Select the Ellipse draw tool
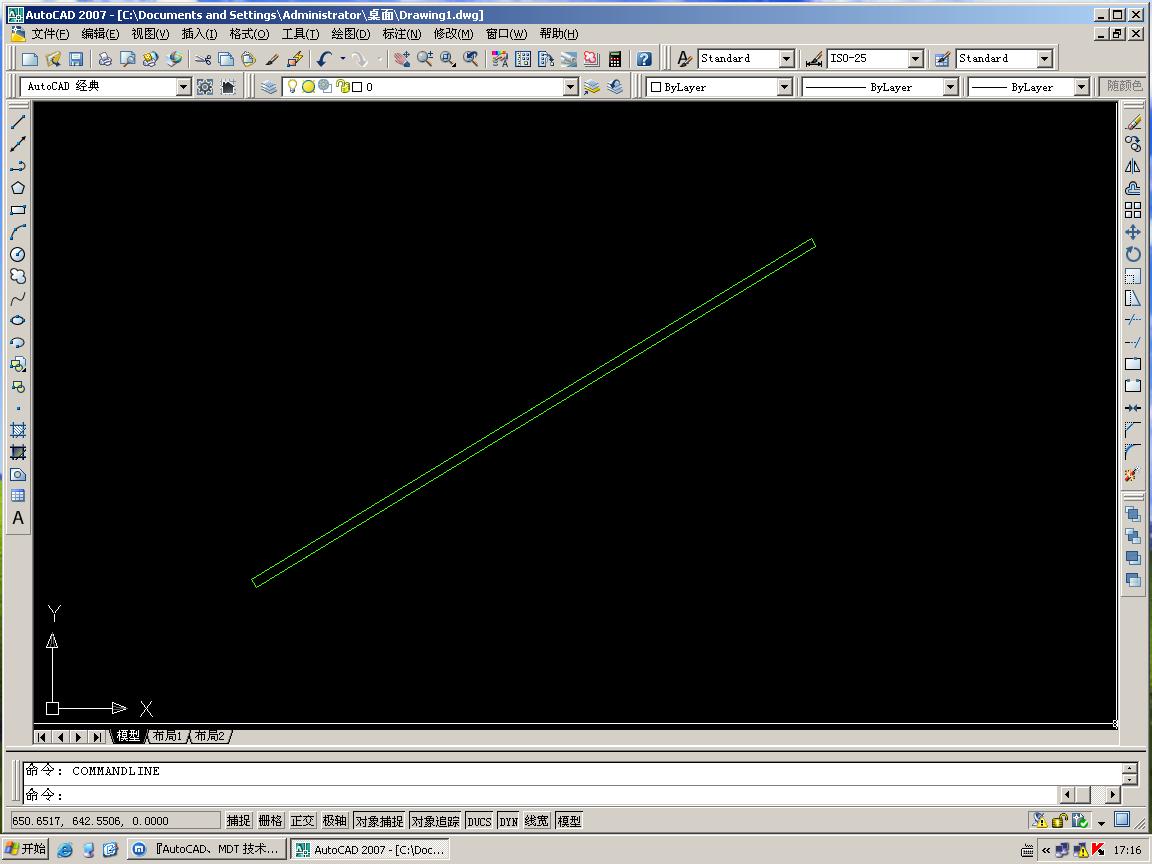1152x864 pixels. point(18,320)
